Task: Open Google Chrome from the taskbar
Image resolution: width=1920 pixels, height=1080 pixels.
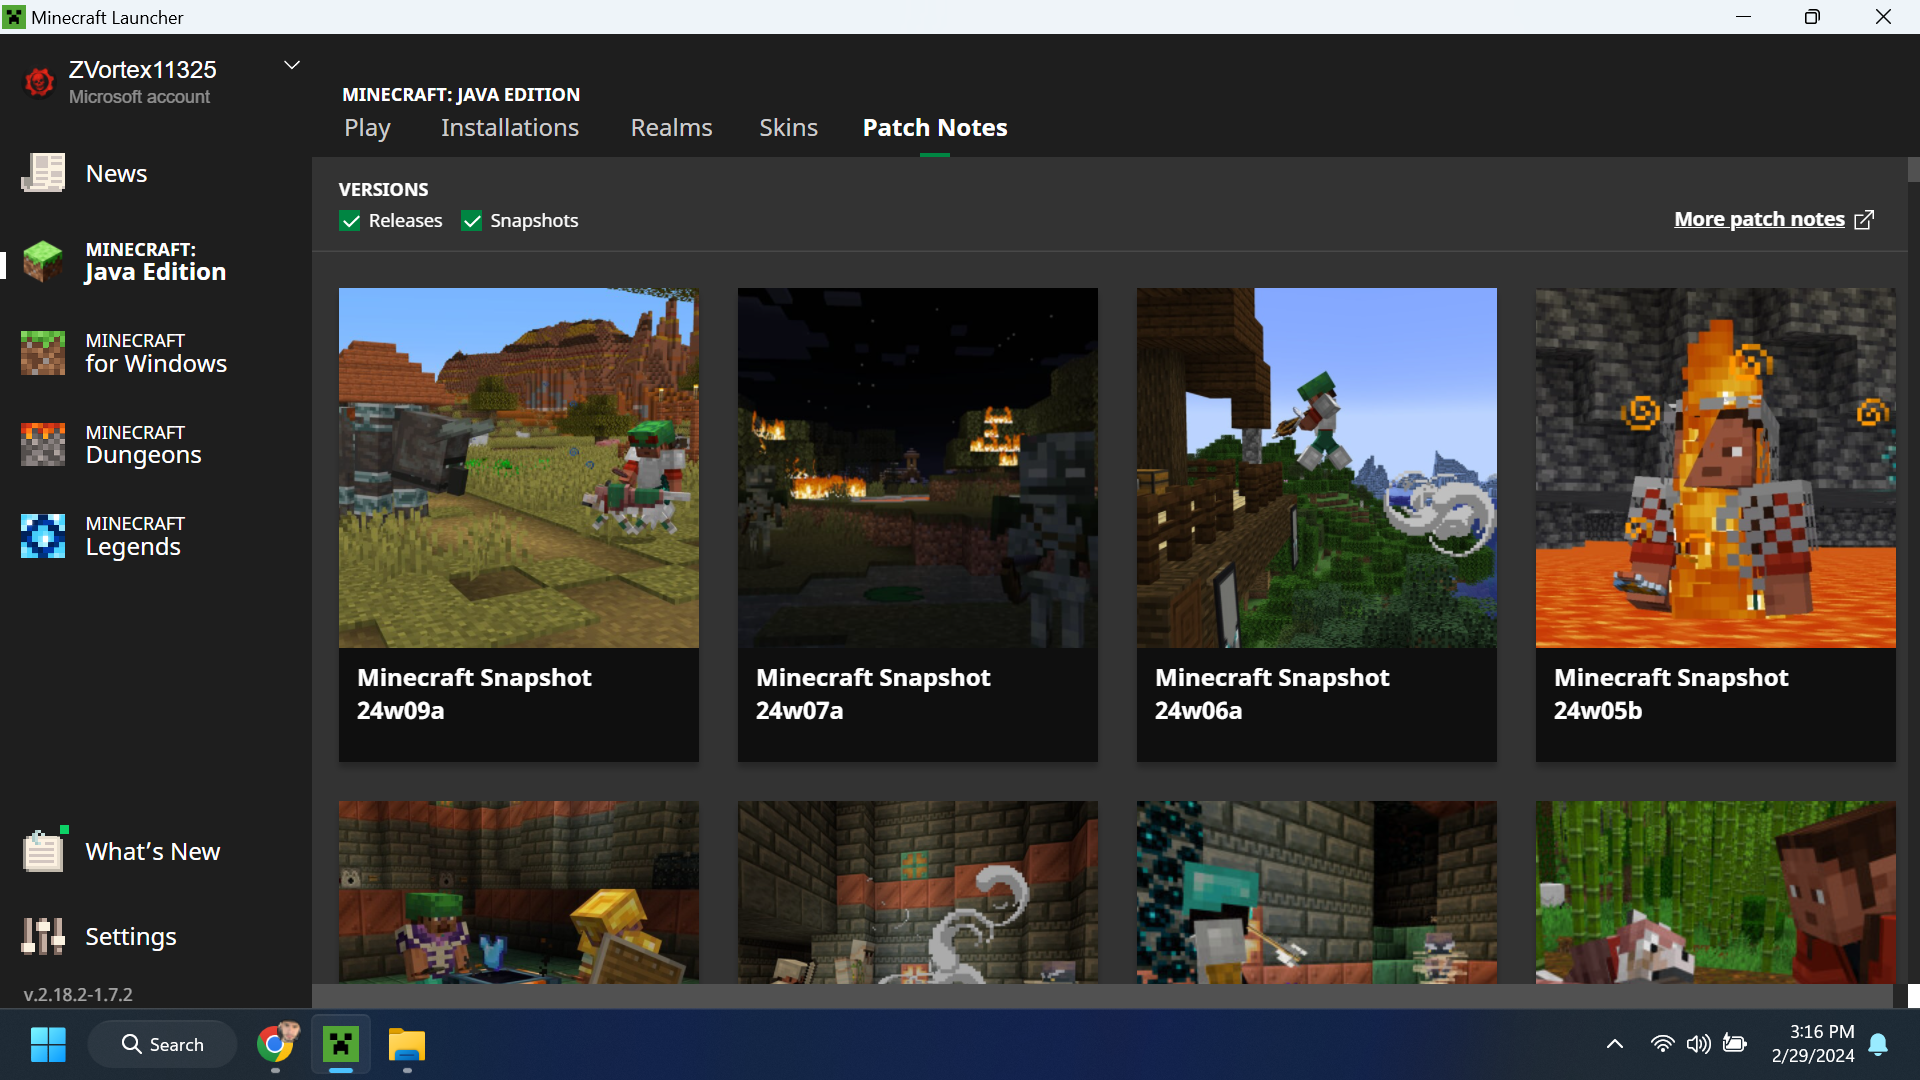Action: click(276, 1044)
